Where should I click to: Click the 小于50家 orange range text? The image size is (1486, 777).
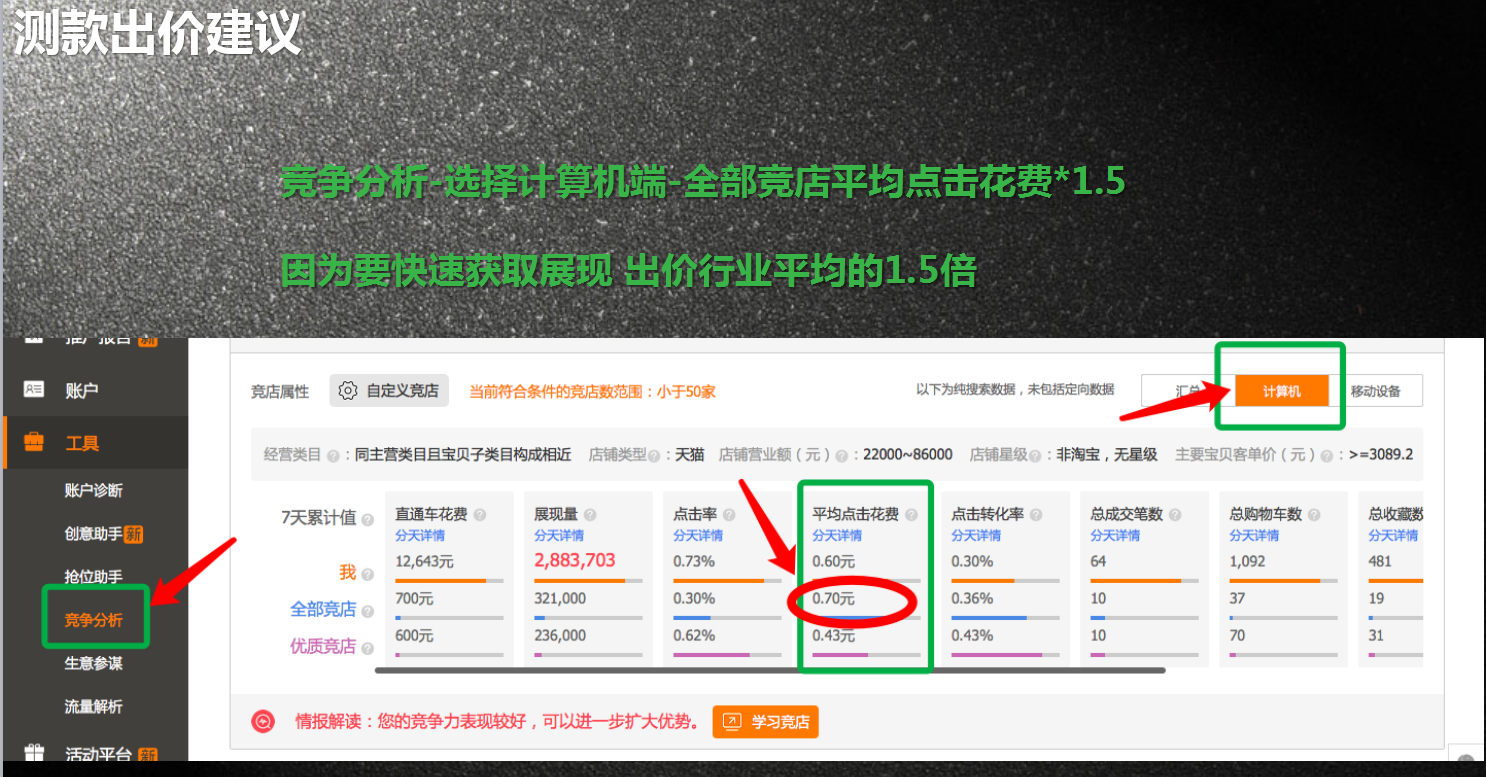687,391
